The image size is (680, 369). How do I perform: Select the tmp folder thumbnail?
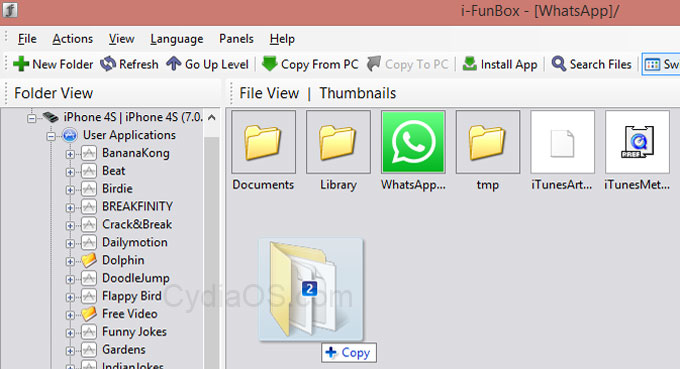(488, 142)
